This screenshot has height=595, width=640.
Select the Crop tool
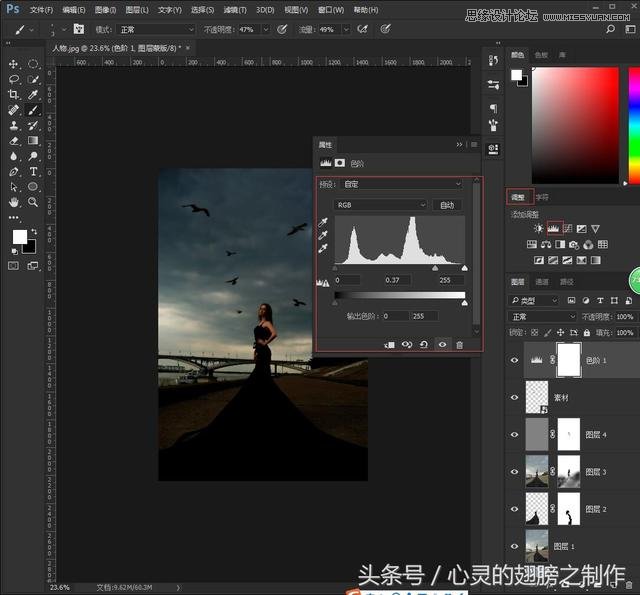(14, 94)
